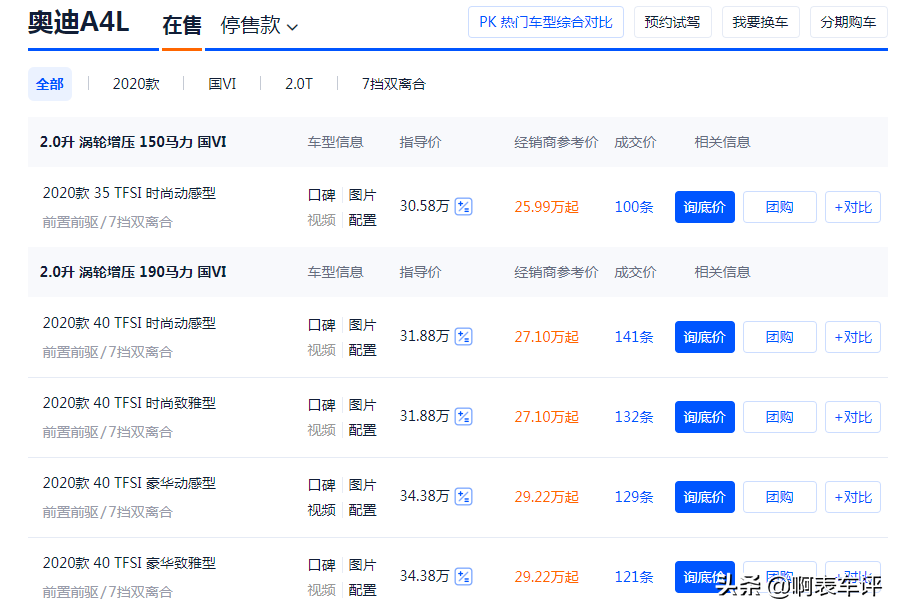Click price calculator icon beside 30.58万
This screenshot has height=615, width=900.
(463, 207)
